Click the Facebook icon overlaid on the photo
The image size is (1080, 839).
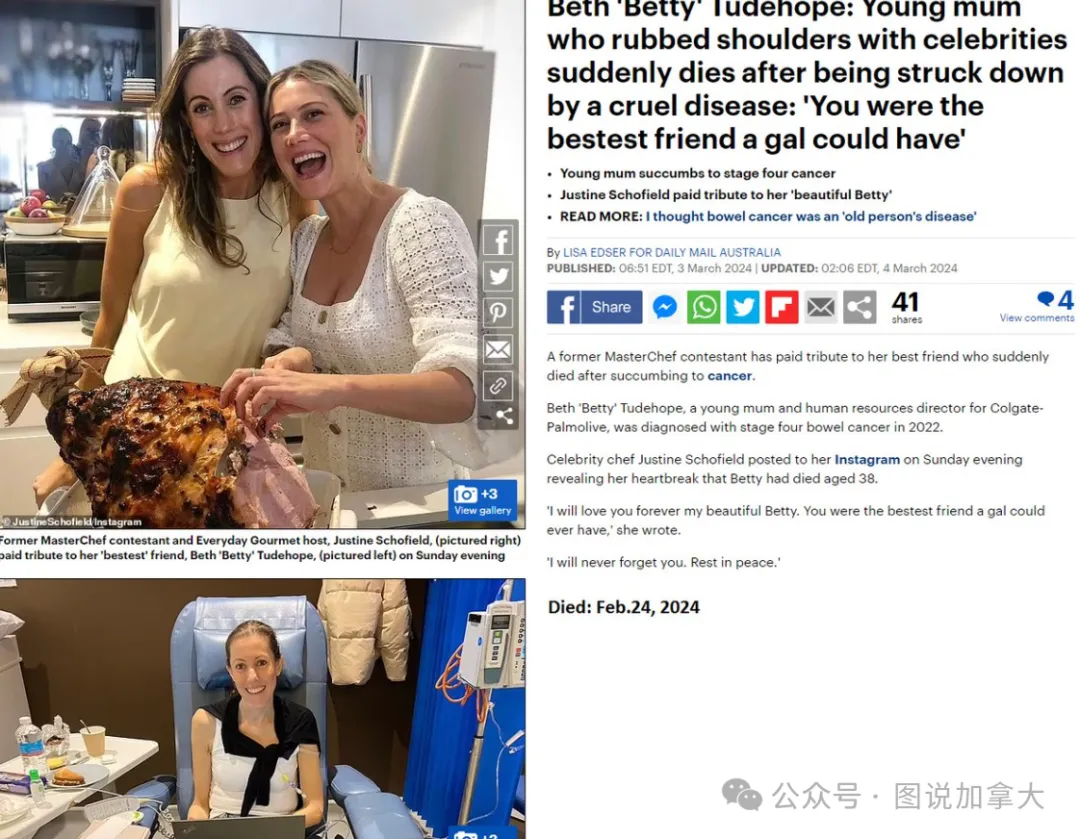pos(498,240)
